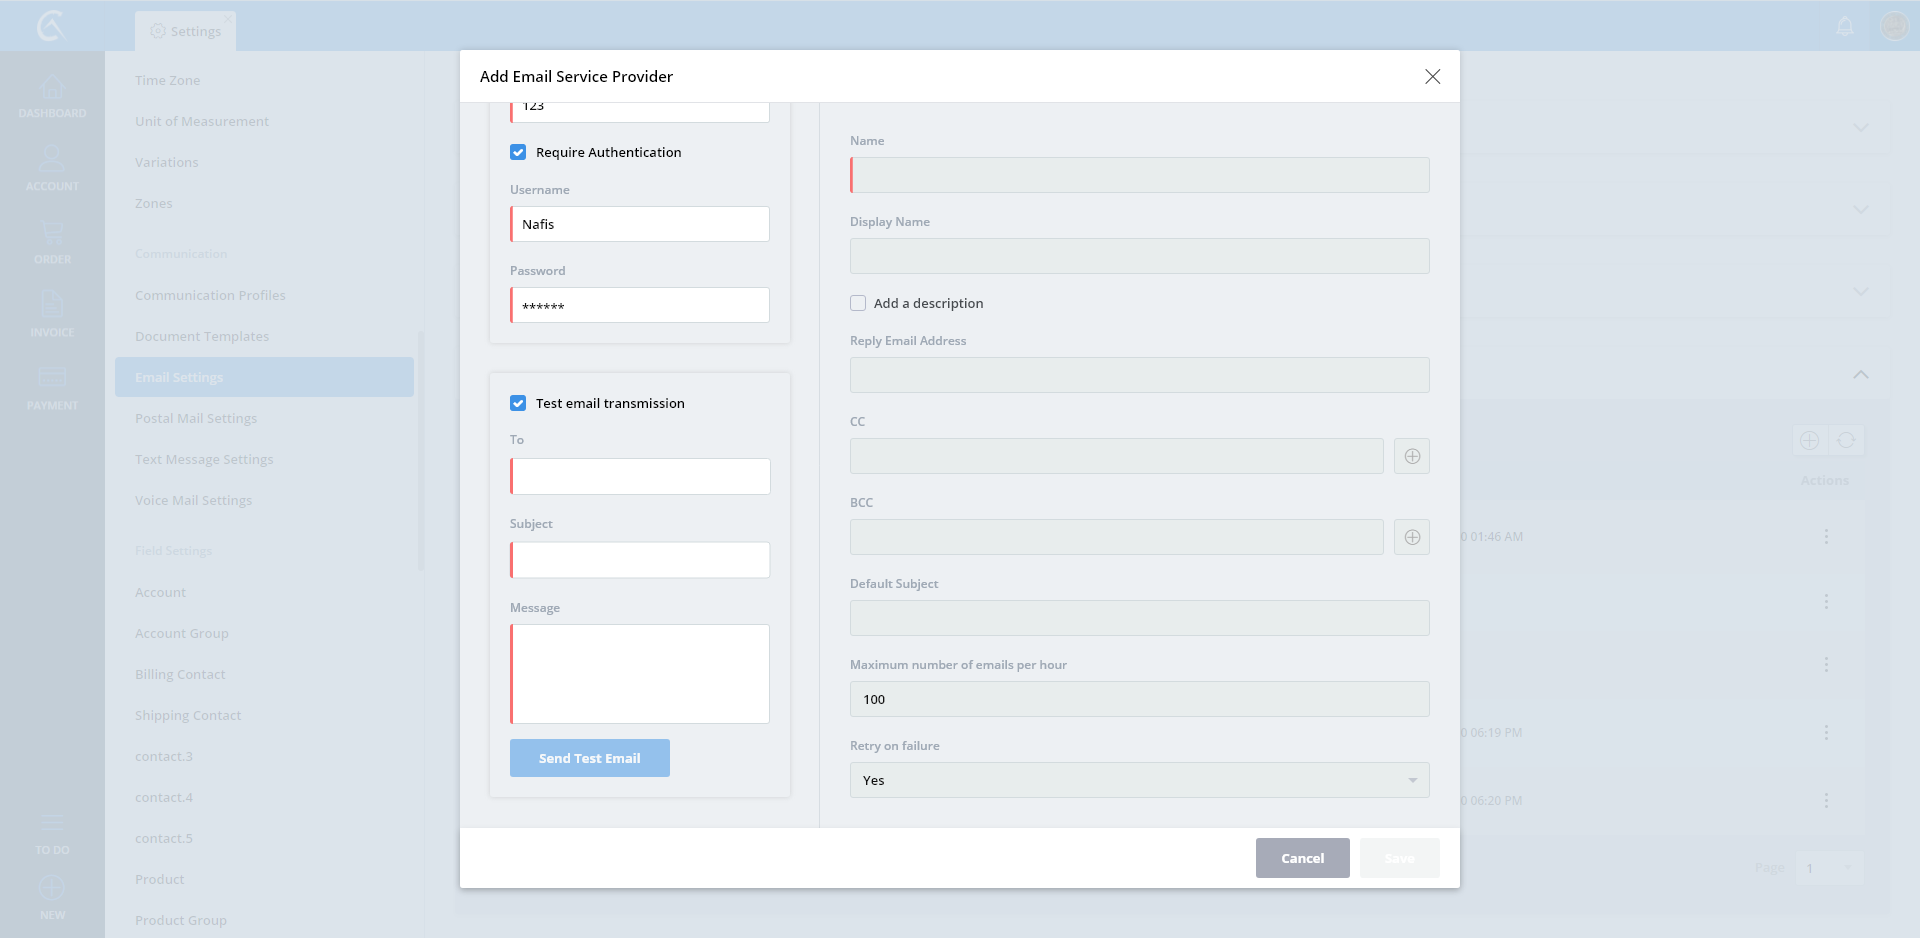Screen dimensions: 1920x938
Task: Uncheck the Require Authentication checkbox
Action: coord(518,152)
